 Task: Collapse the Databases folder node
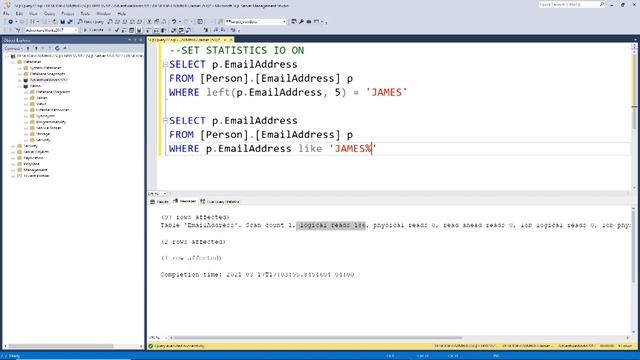click(x=13, y=62)
